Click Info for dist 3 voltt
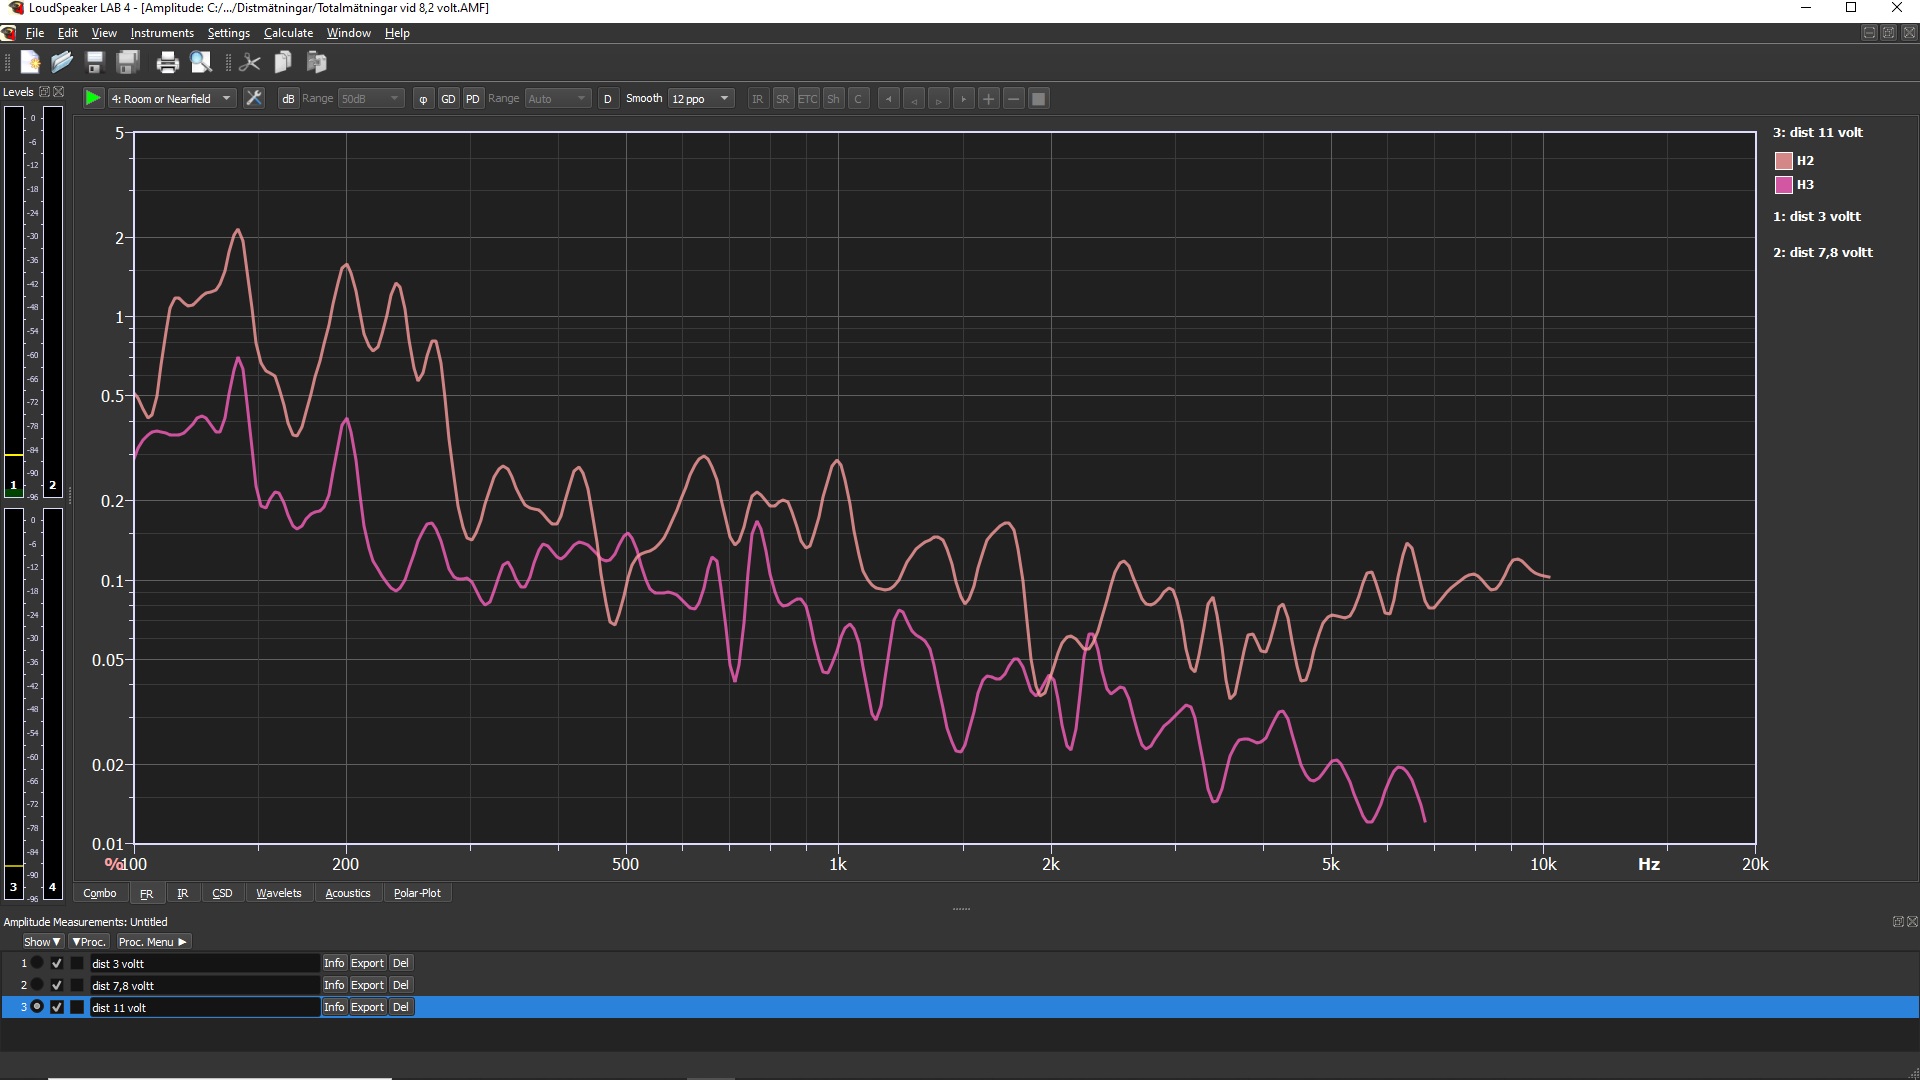This screenshot has height=1080, width=1920. [x=334, y=963]
